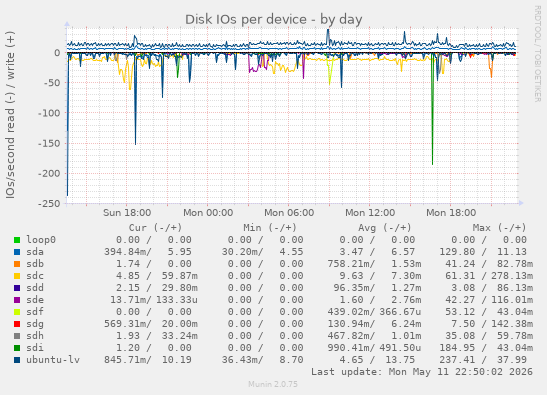
Task: Click the 'Mon 06:00' time axis label
Action: coord(289,213)
